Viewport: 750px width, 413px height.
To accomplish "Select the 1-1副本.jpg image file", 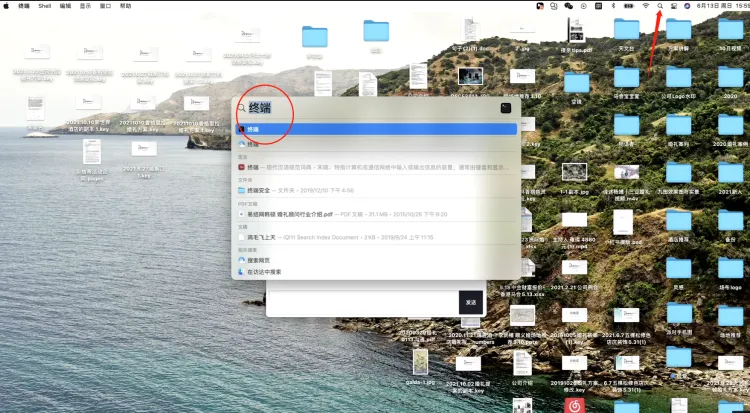I will (x=574, y=178).
